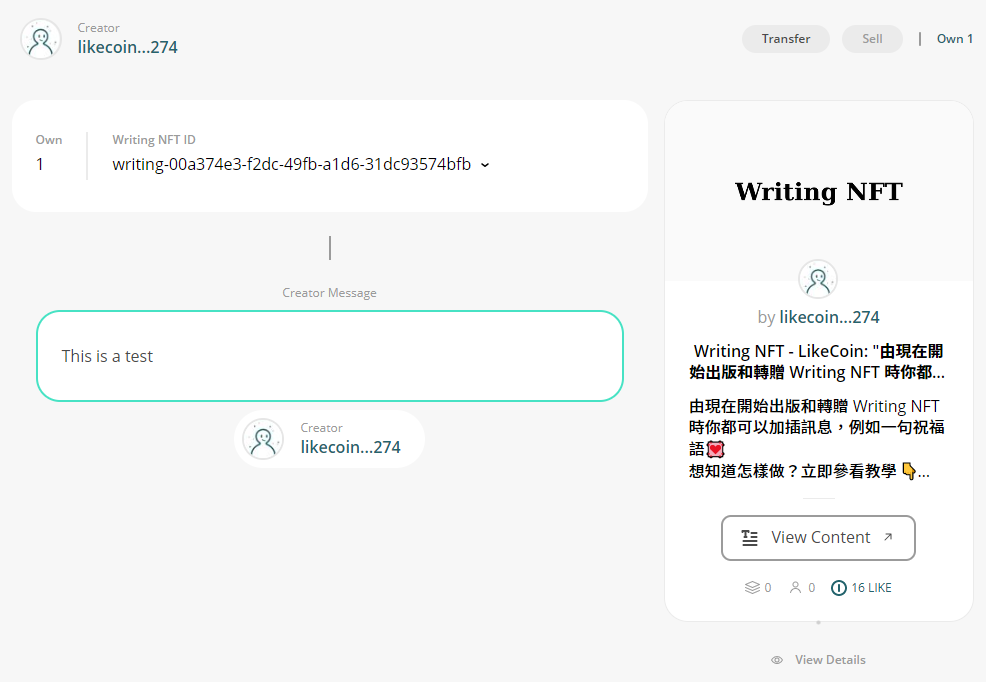Click the 16 LIKE price text
Screen dimensions: 986x682
coord(872,588)
